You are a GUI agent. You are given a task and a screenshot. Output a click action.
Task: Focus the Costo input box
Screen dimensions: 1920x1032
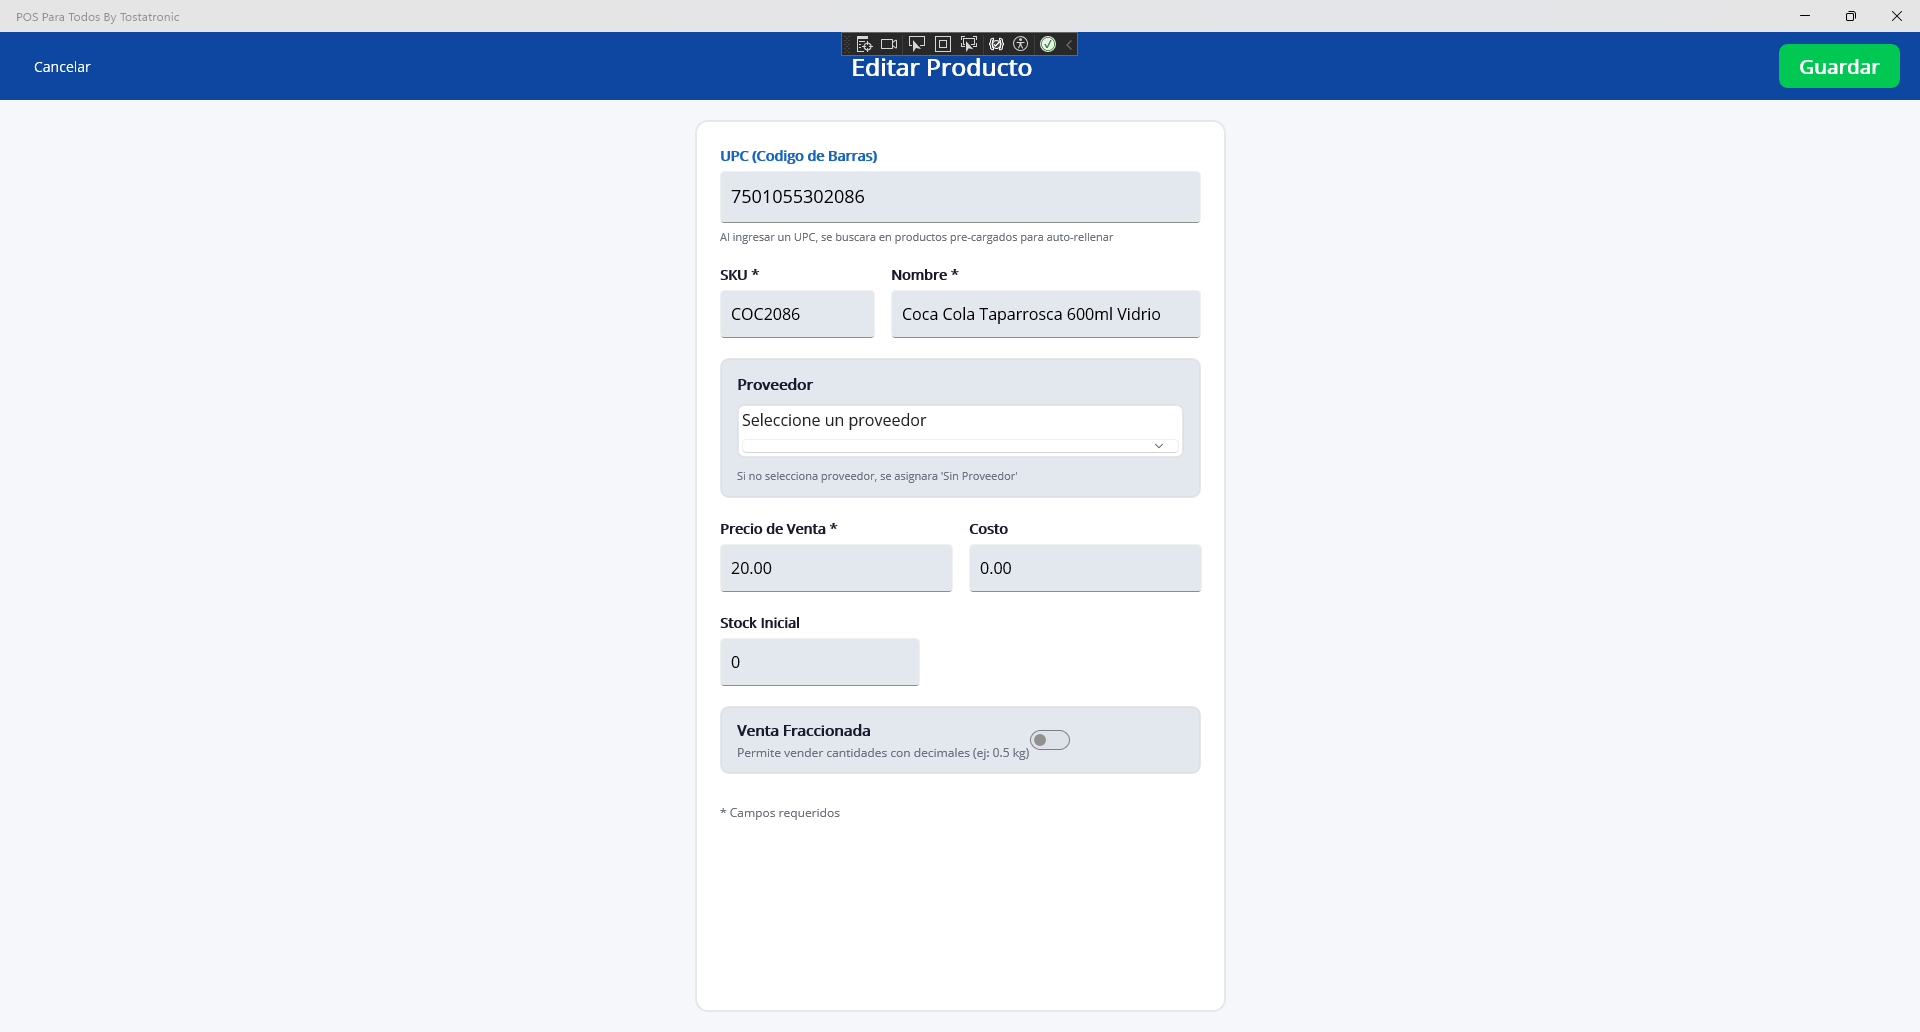1084,568
